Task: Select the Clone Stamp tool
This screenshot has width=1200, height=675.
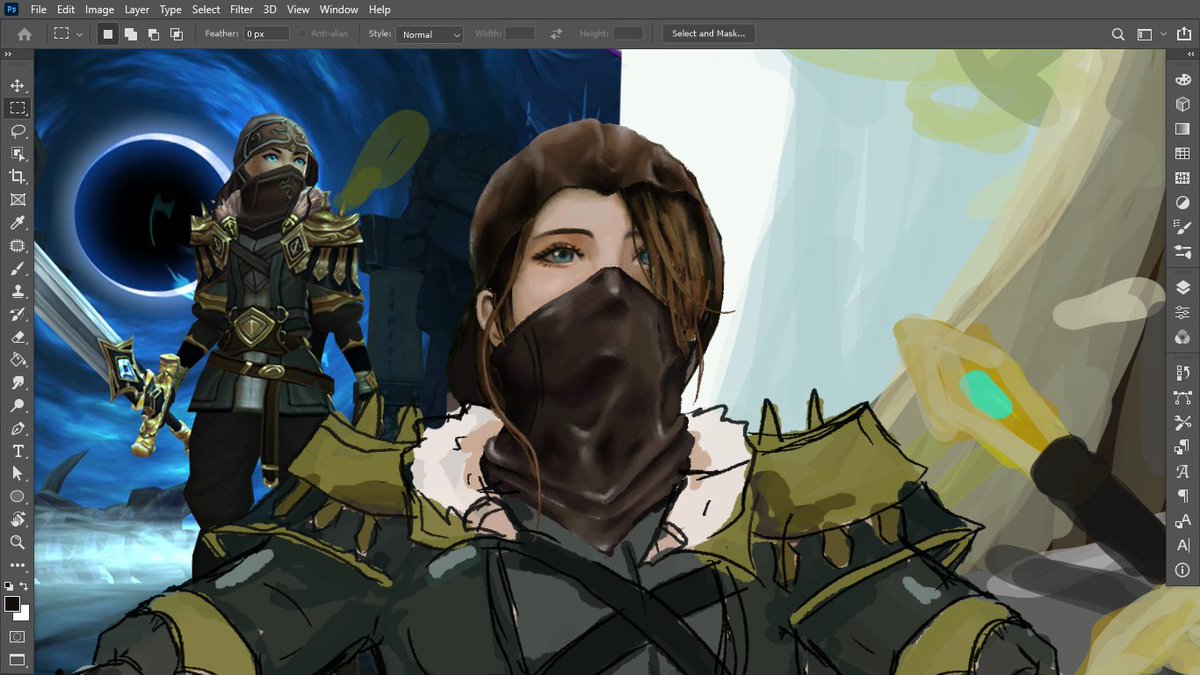Action: [17, 292]
